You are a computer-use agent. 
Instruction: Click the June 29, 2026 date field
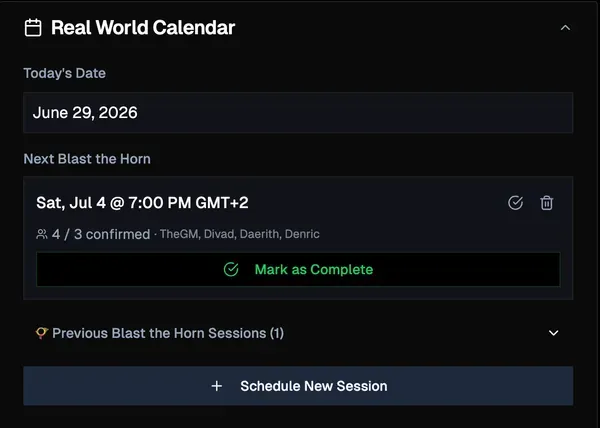[298, 112]
